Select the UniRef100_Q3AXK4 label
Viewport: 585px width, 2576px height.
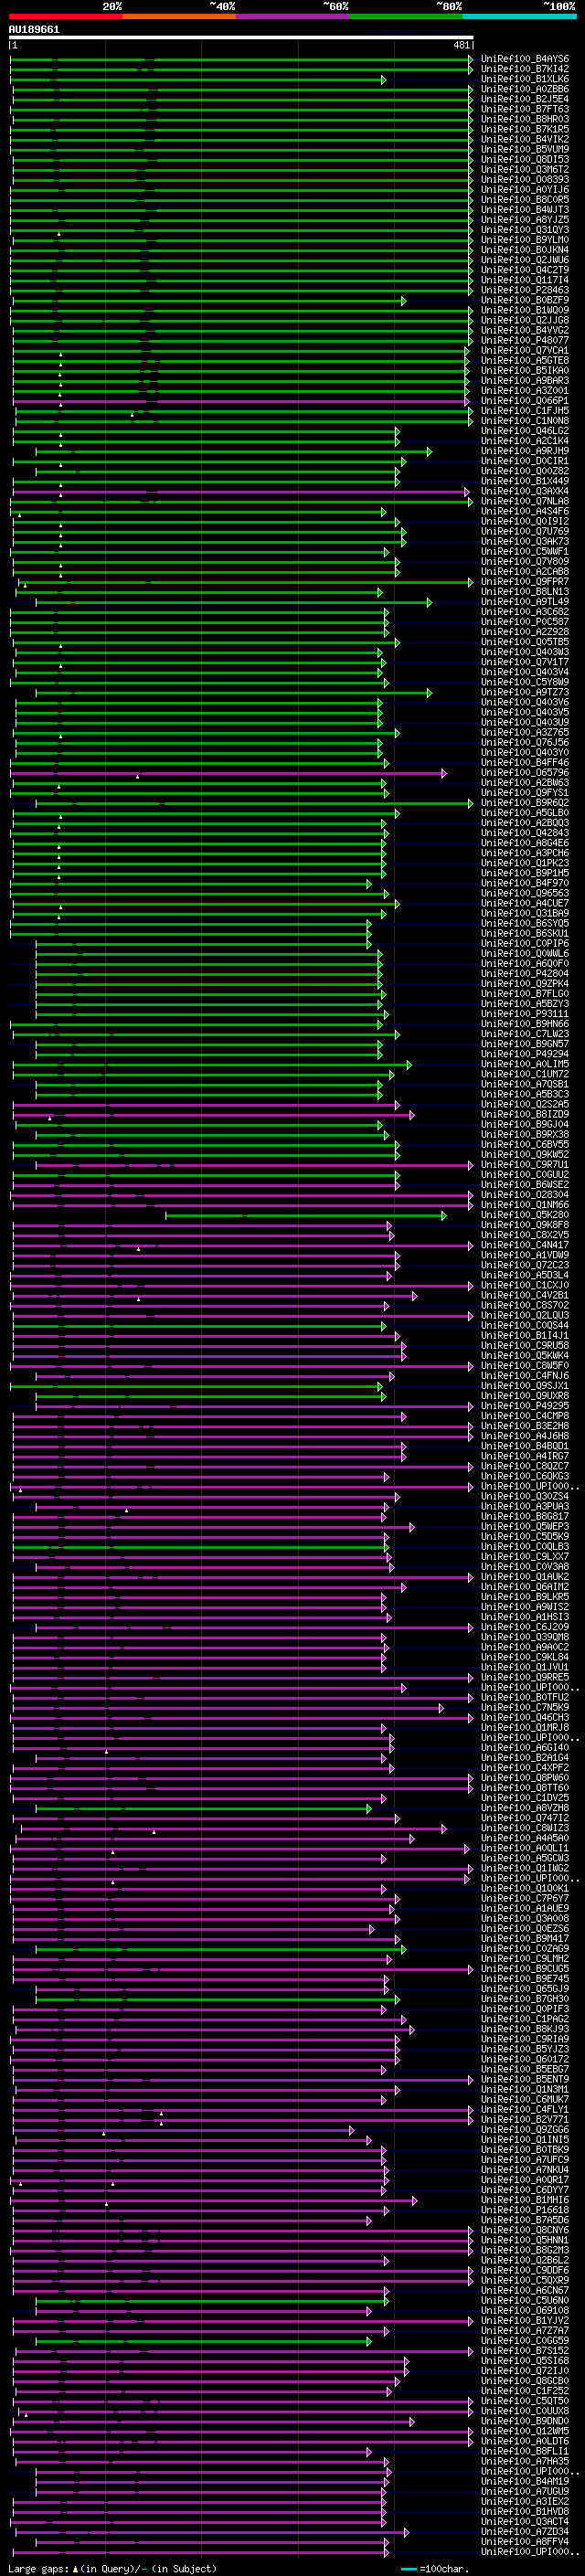pos(525,492)
